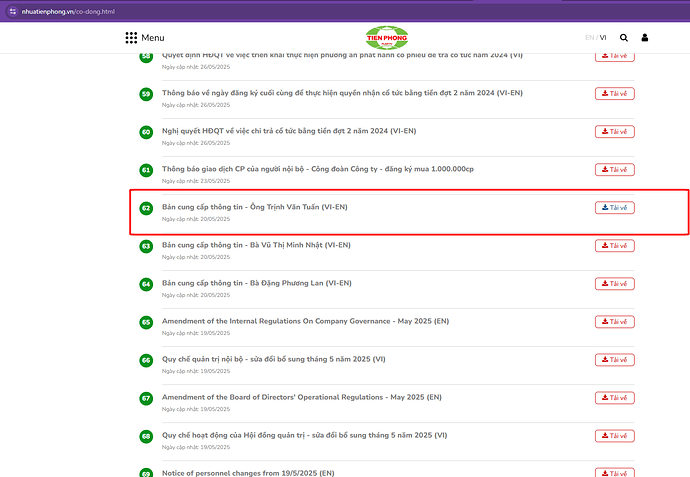The height and width of the screenshot is (477, 690).
Task: Click site info icon in address bar
Action: click(x=13, y=11)
